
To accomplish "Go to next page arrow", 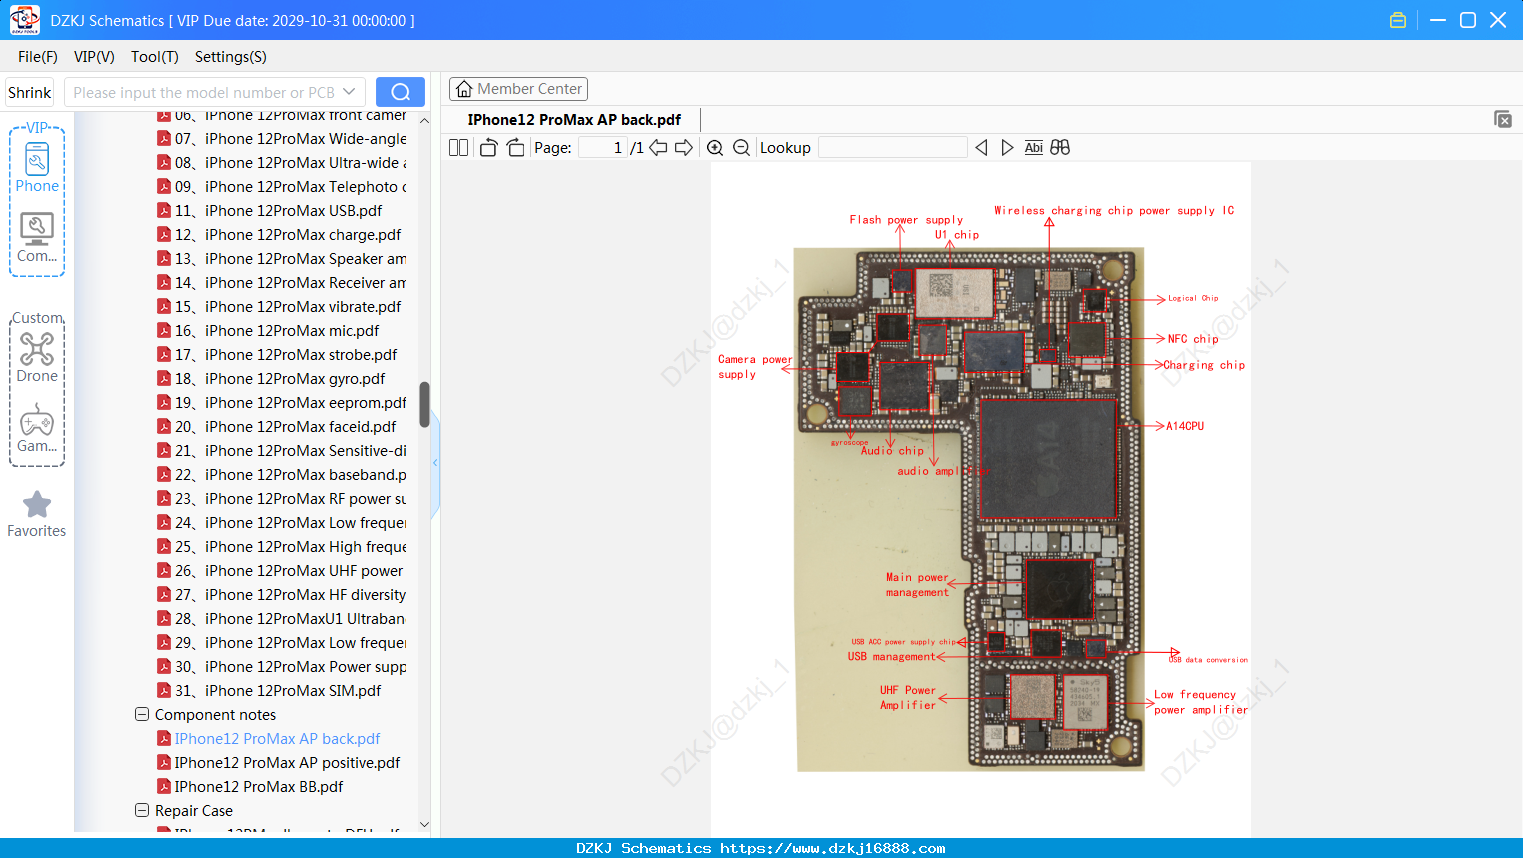I will point(684,148).
